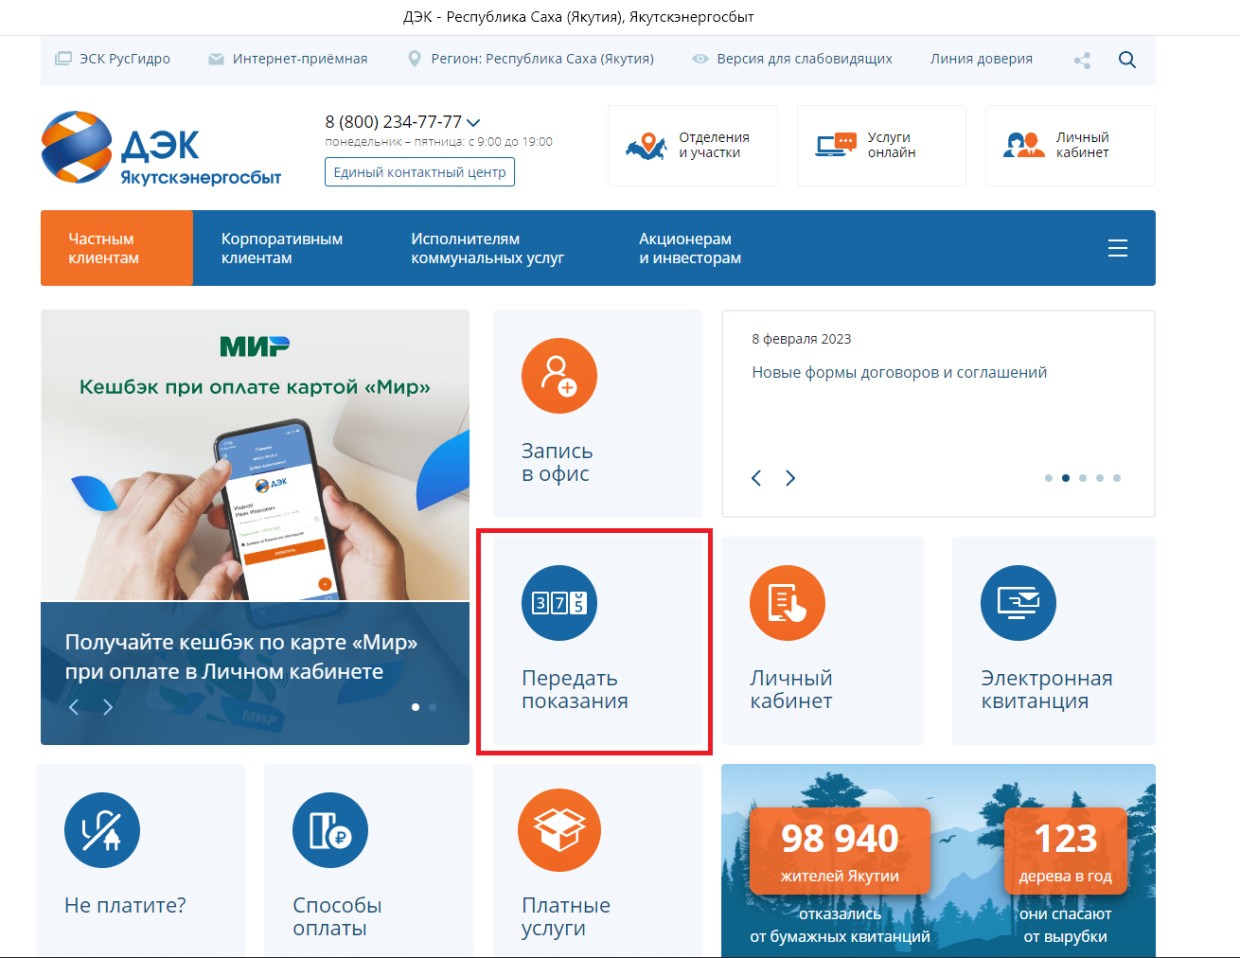Open the hamburger menu in navigation bar
1240x958 pixels.
pos(1117,248)
